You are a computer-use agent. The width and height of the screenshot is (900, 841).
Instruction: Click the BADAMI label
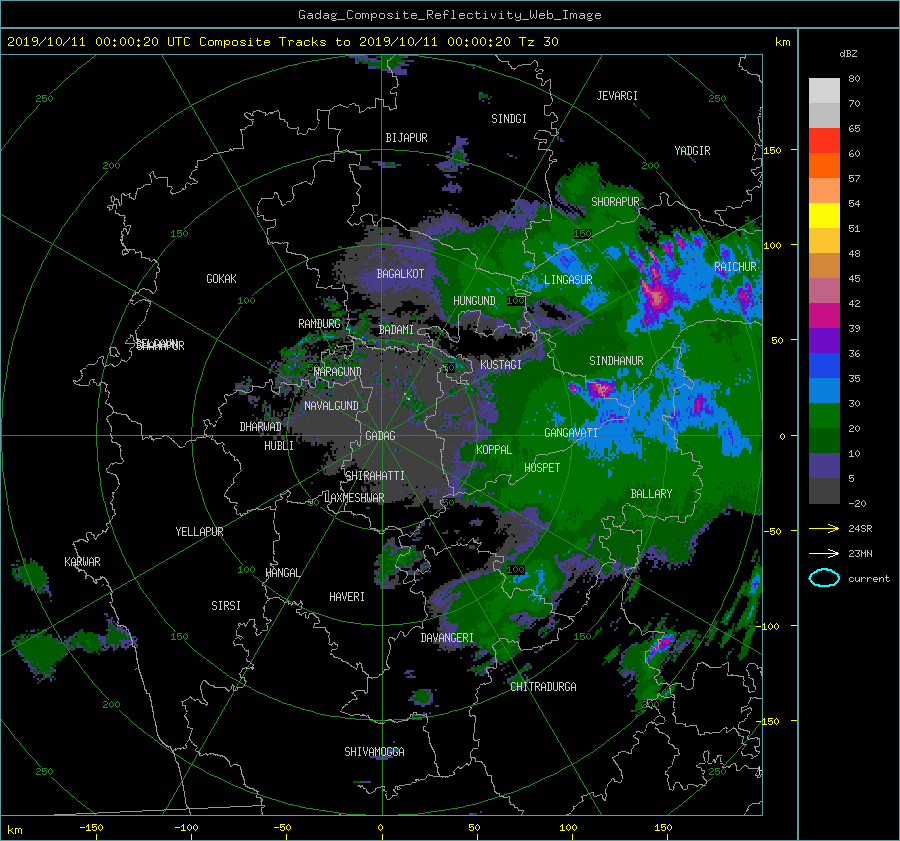click(x=396, y=330)
